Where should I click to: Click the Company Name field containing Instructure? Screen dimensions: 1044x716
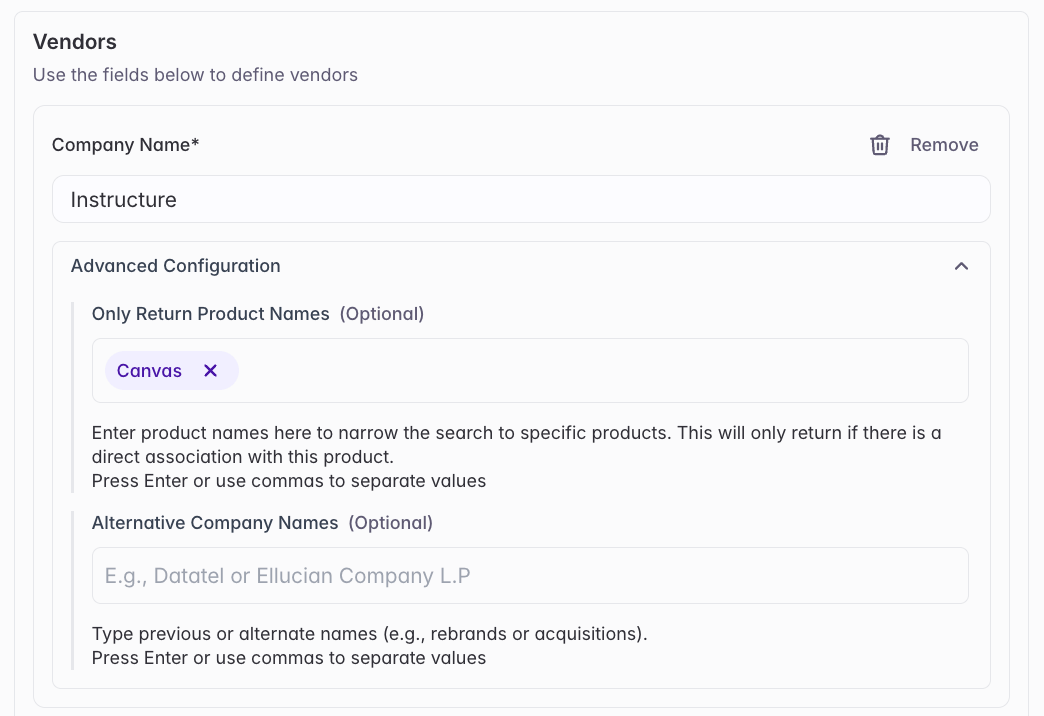point(521,199)
